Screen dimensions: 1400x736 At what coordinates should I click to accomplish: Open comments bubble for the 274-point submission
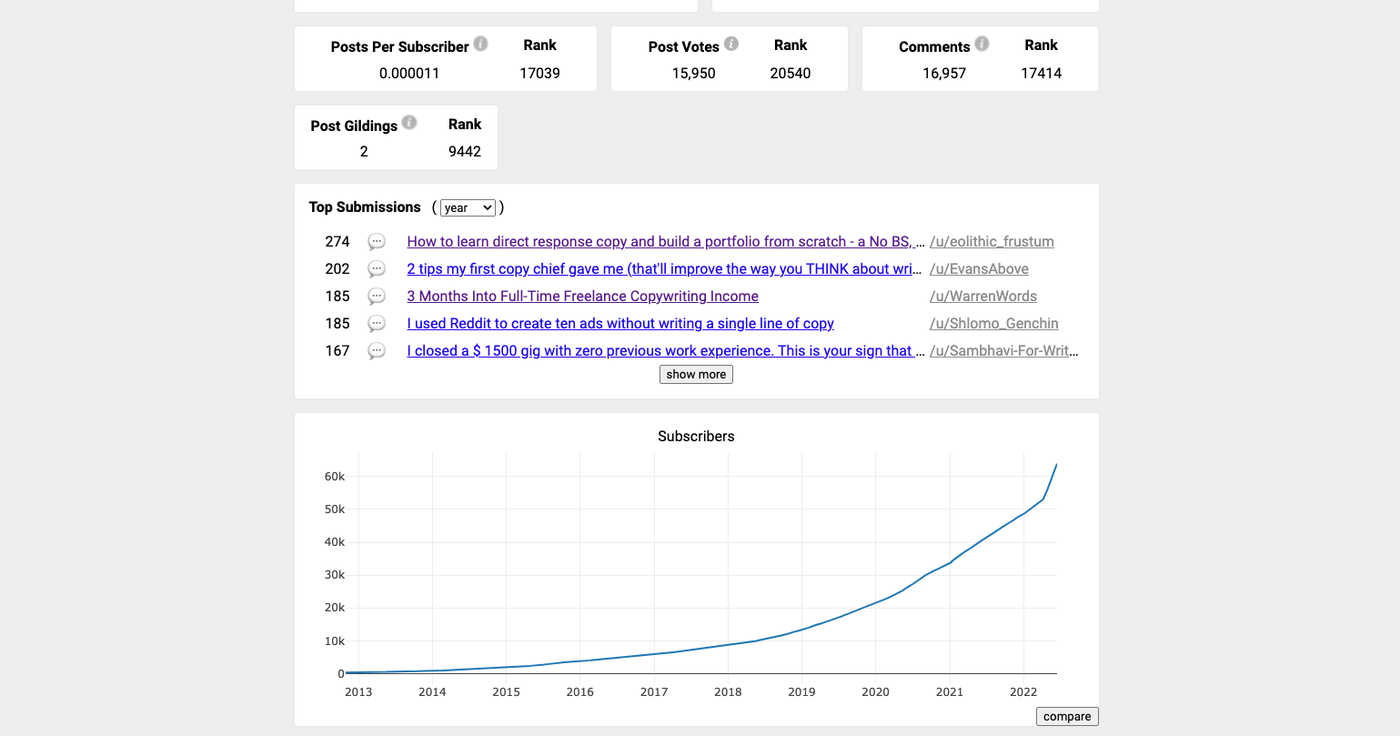coord(376,242)
